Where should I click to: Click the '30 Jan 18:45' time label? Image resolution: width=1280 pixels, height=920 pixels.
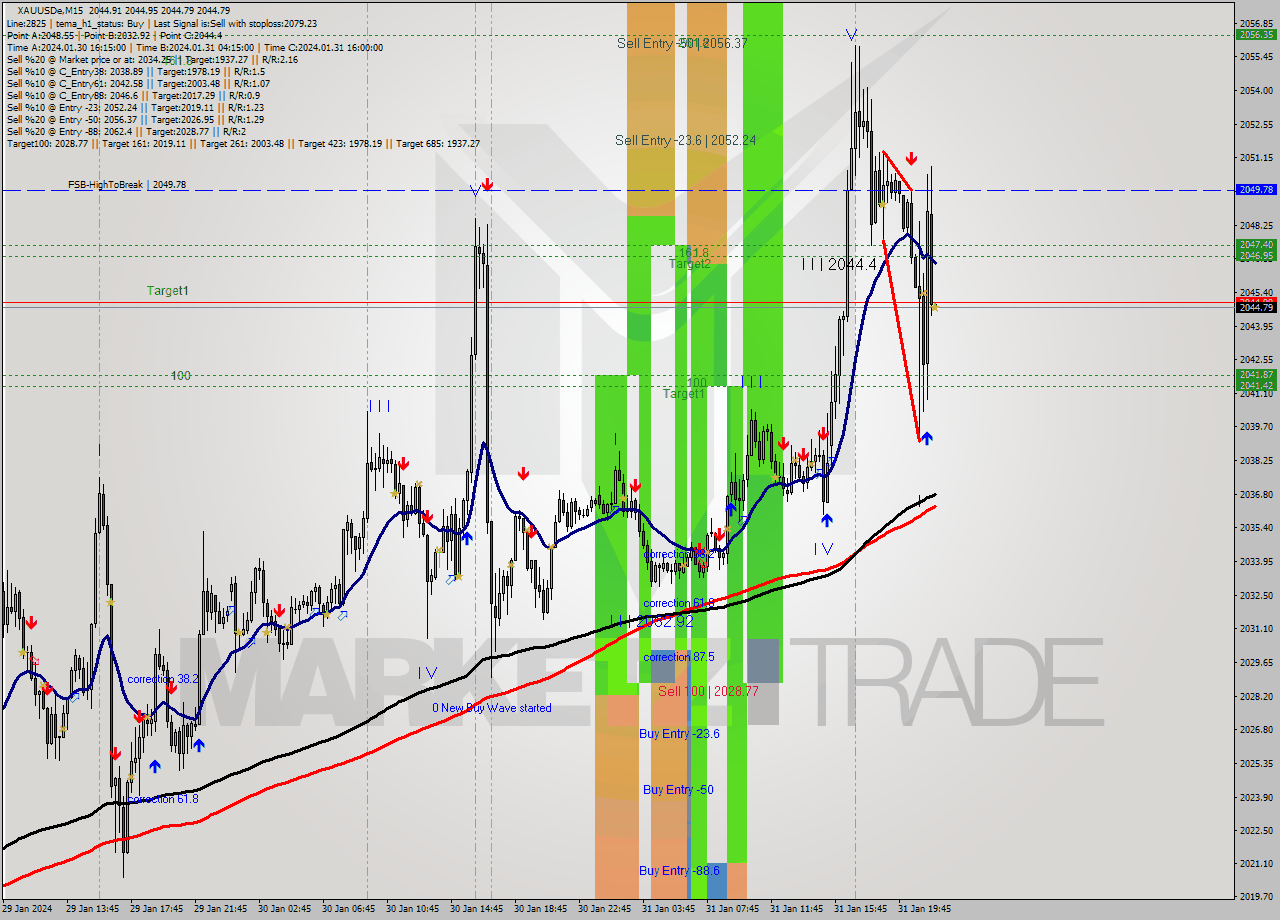541,909
